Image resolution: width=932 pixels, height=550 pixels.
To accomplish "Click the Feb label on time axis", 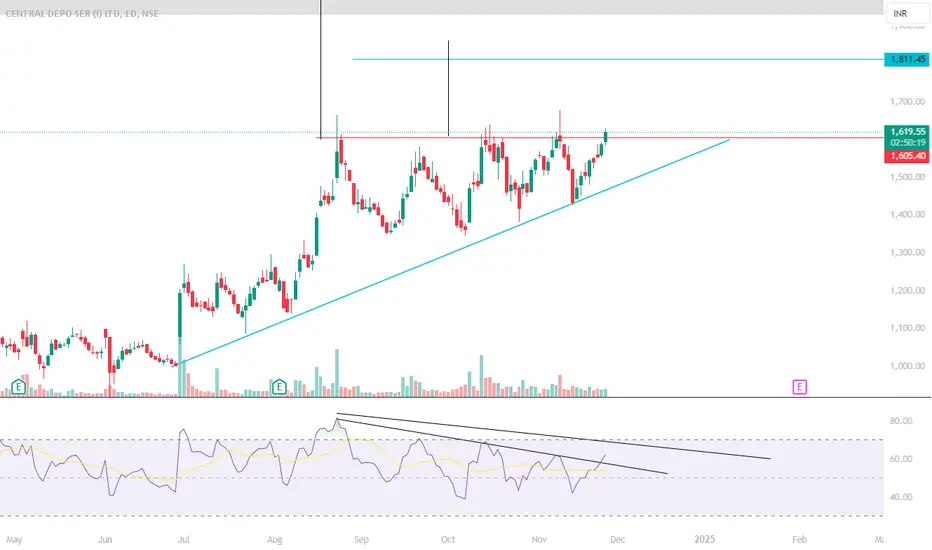I will click(799, 539).
